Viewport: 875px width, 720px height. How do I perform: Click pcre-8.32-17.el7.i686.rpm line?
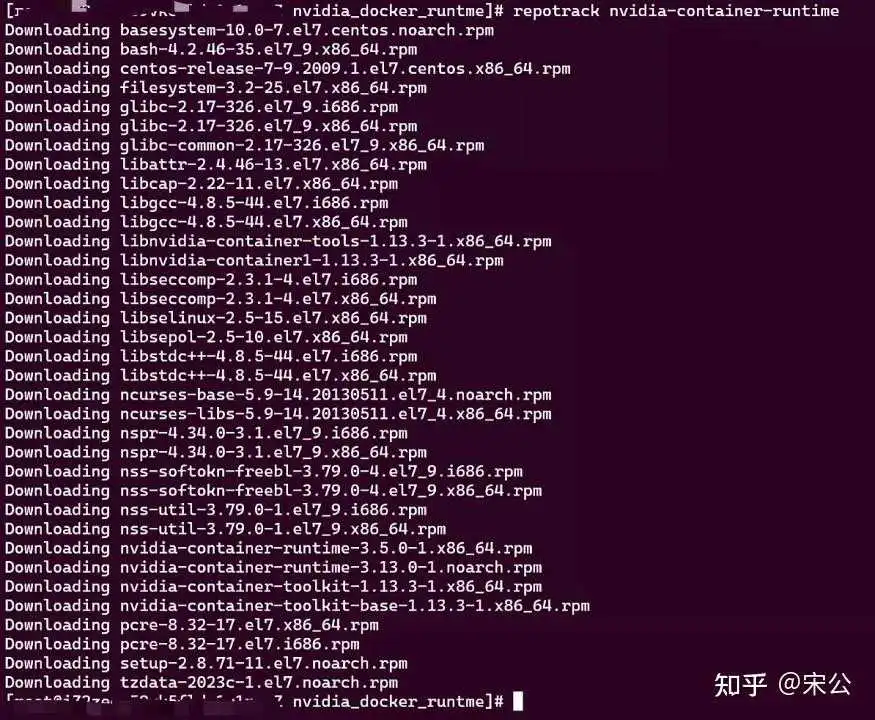[182, 644]
